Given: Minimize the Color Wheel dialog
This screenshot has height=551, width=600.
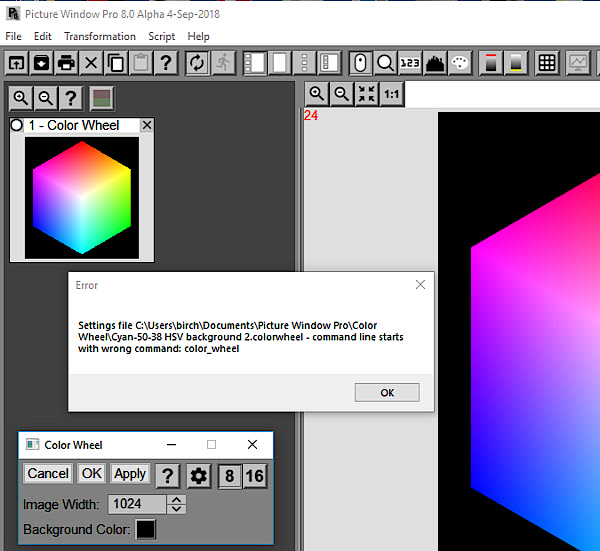Looking at the screenshot, I should point(171,445).
